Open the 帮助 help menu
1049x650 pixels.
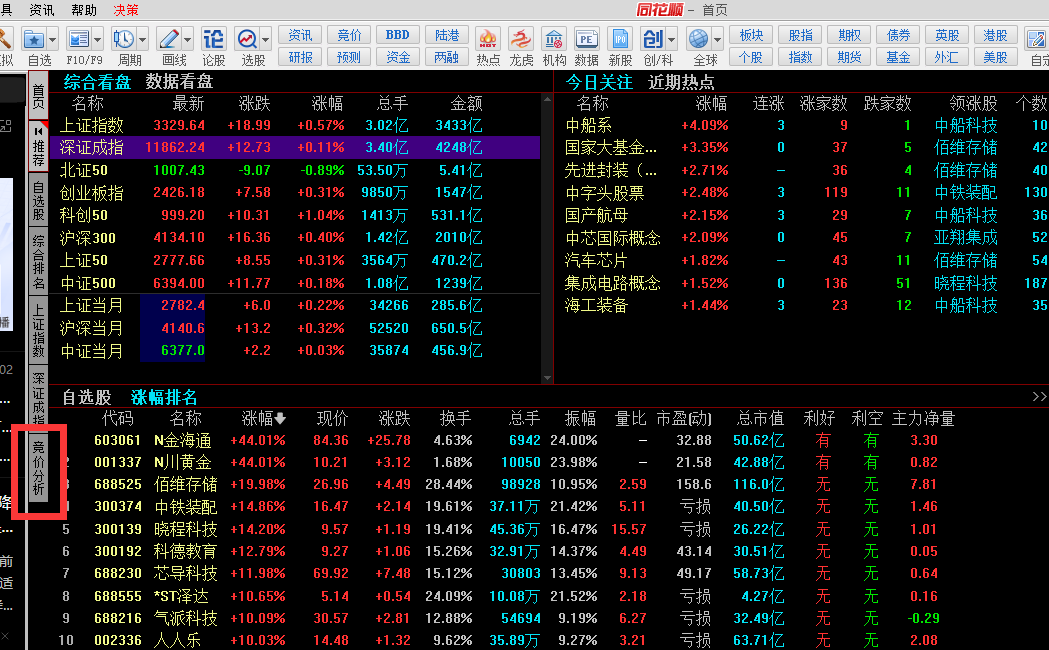point(84,10)
